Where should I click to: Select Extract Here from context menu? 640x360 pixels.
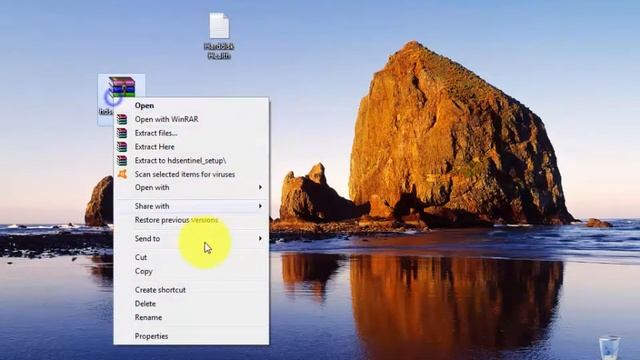[191, 147]
